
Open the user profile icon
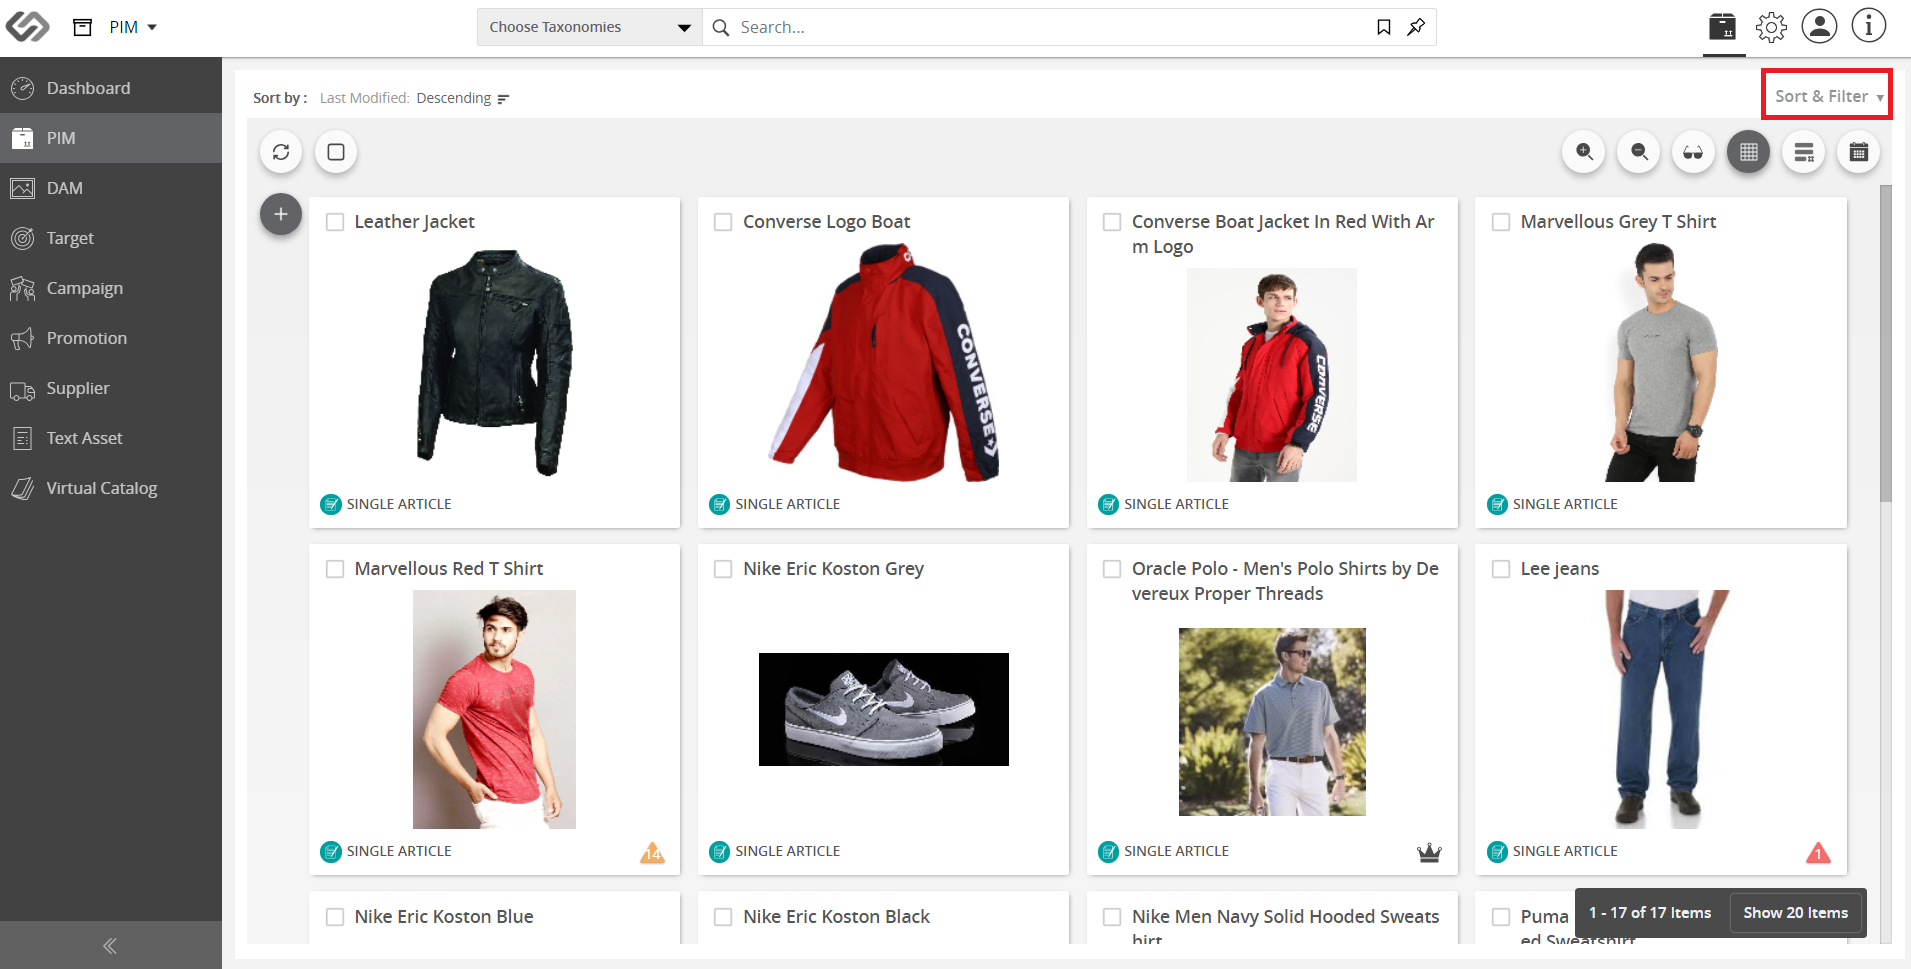[1819, 26]
